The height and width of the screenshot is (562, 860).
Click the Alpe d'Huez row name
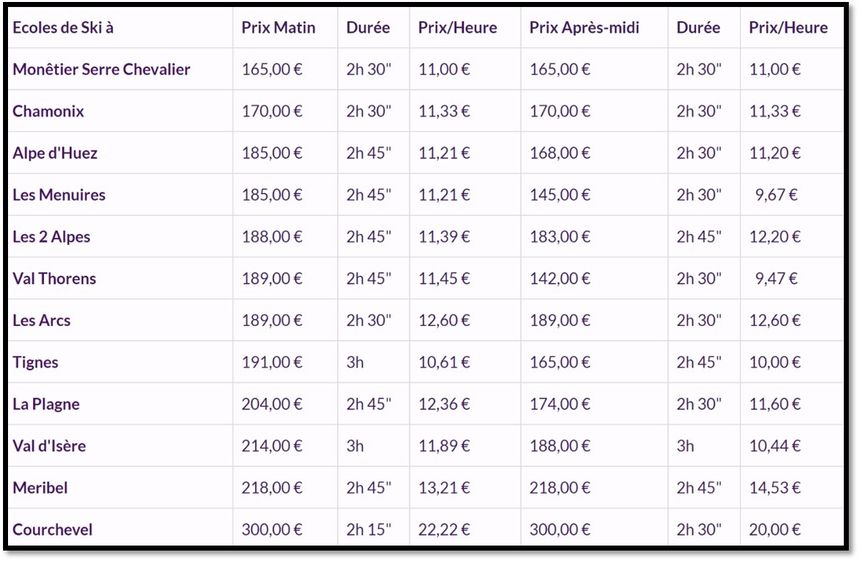55,153
